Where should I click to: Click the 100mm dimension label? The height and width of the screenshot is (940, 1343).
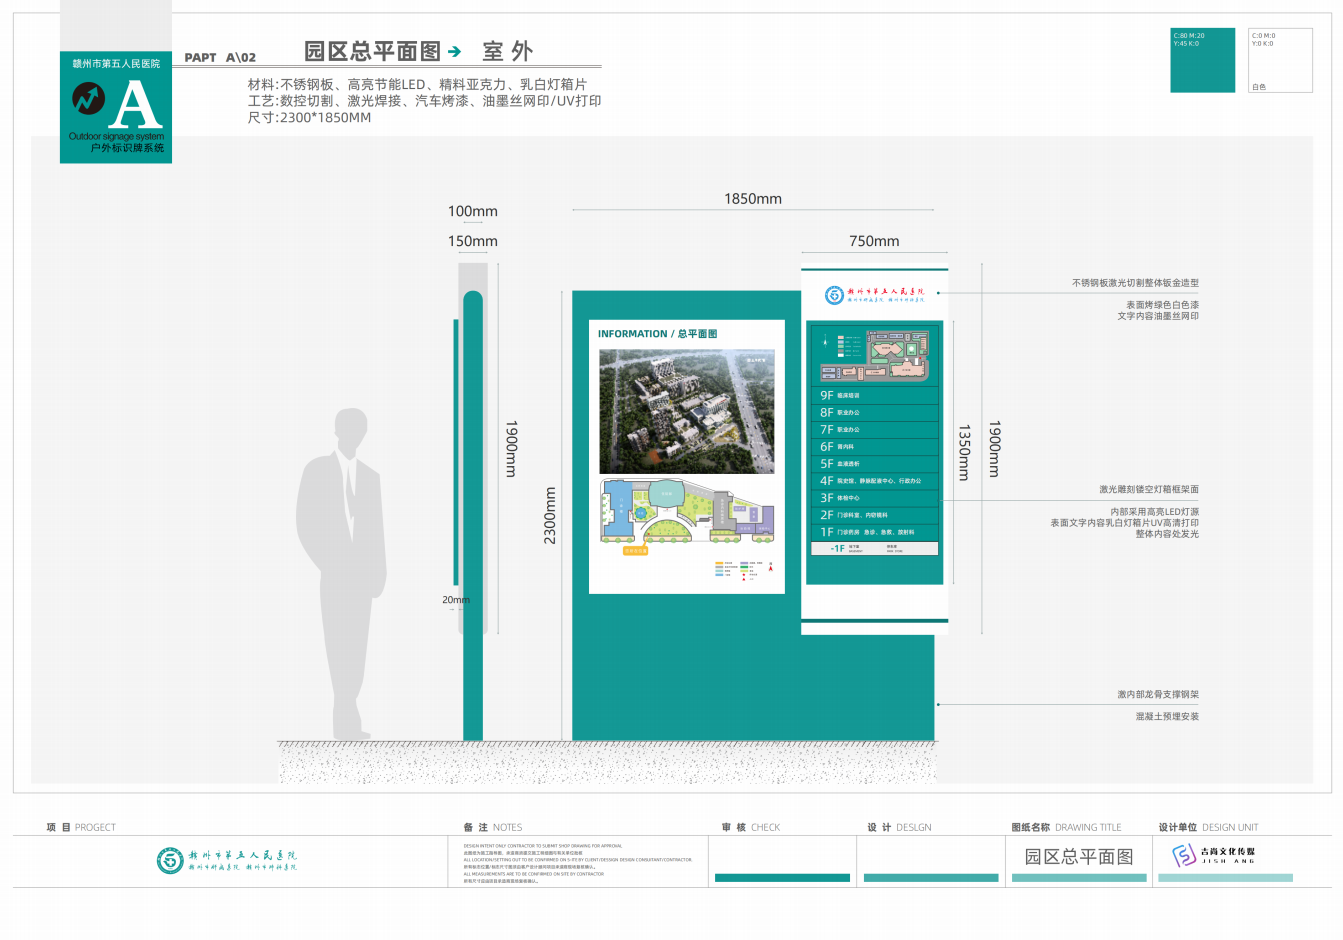click(x=473, y=211)
